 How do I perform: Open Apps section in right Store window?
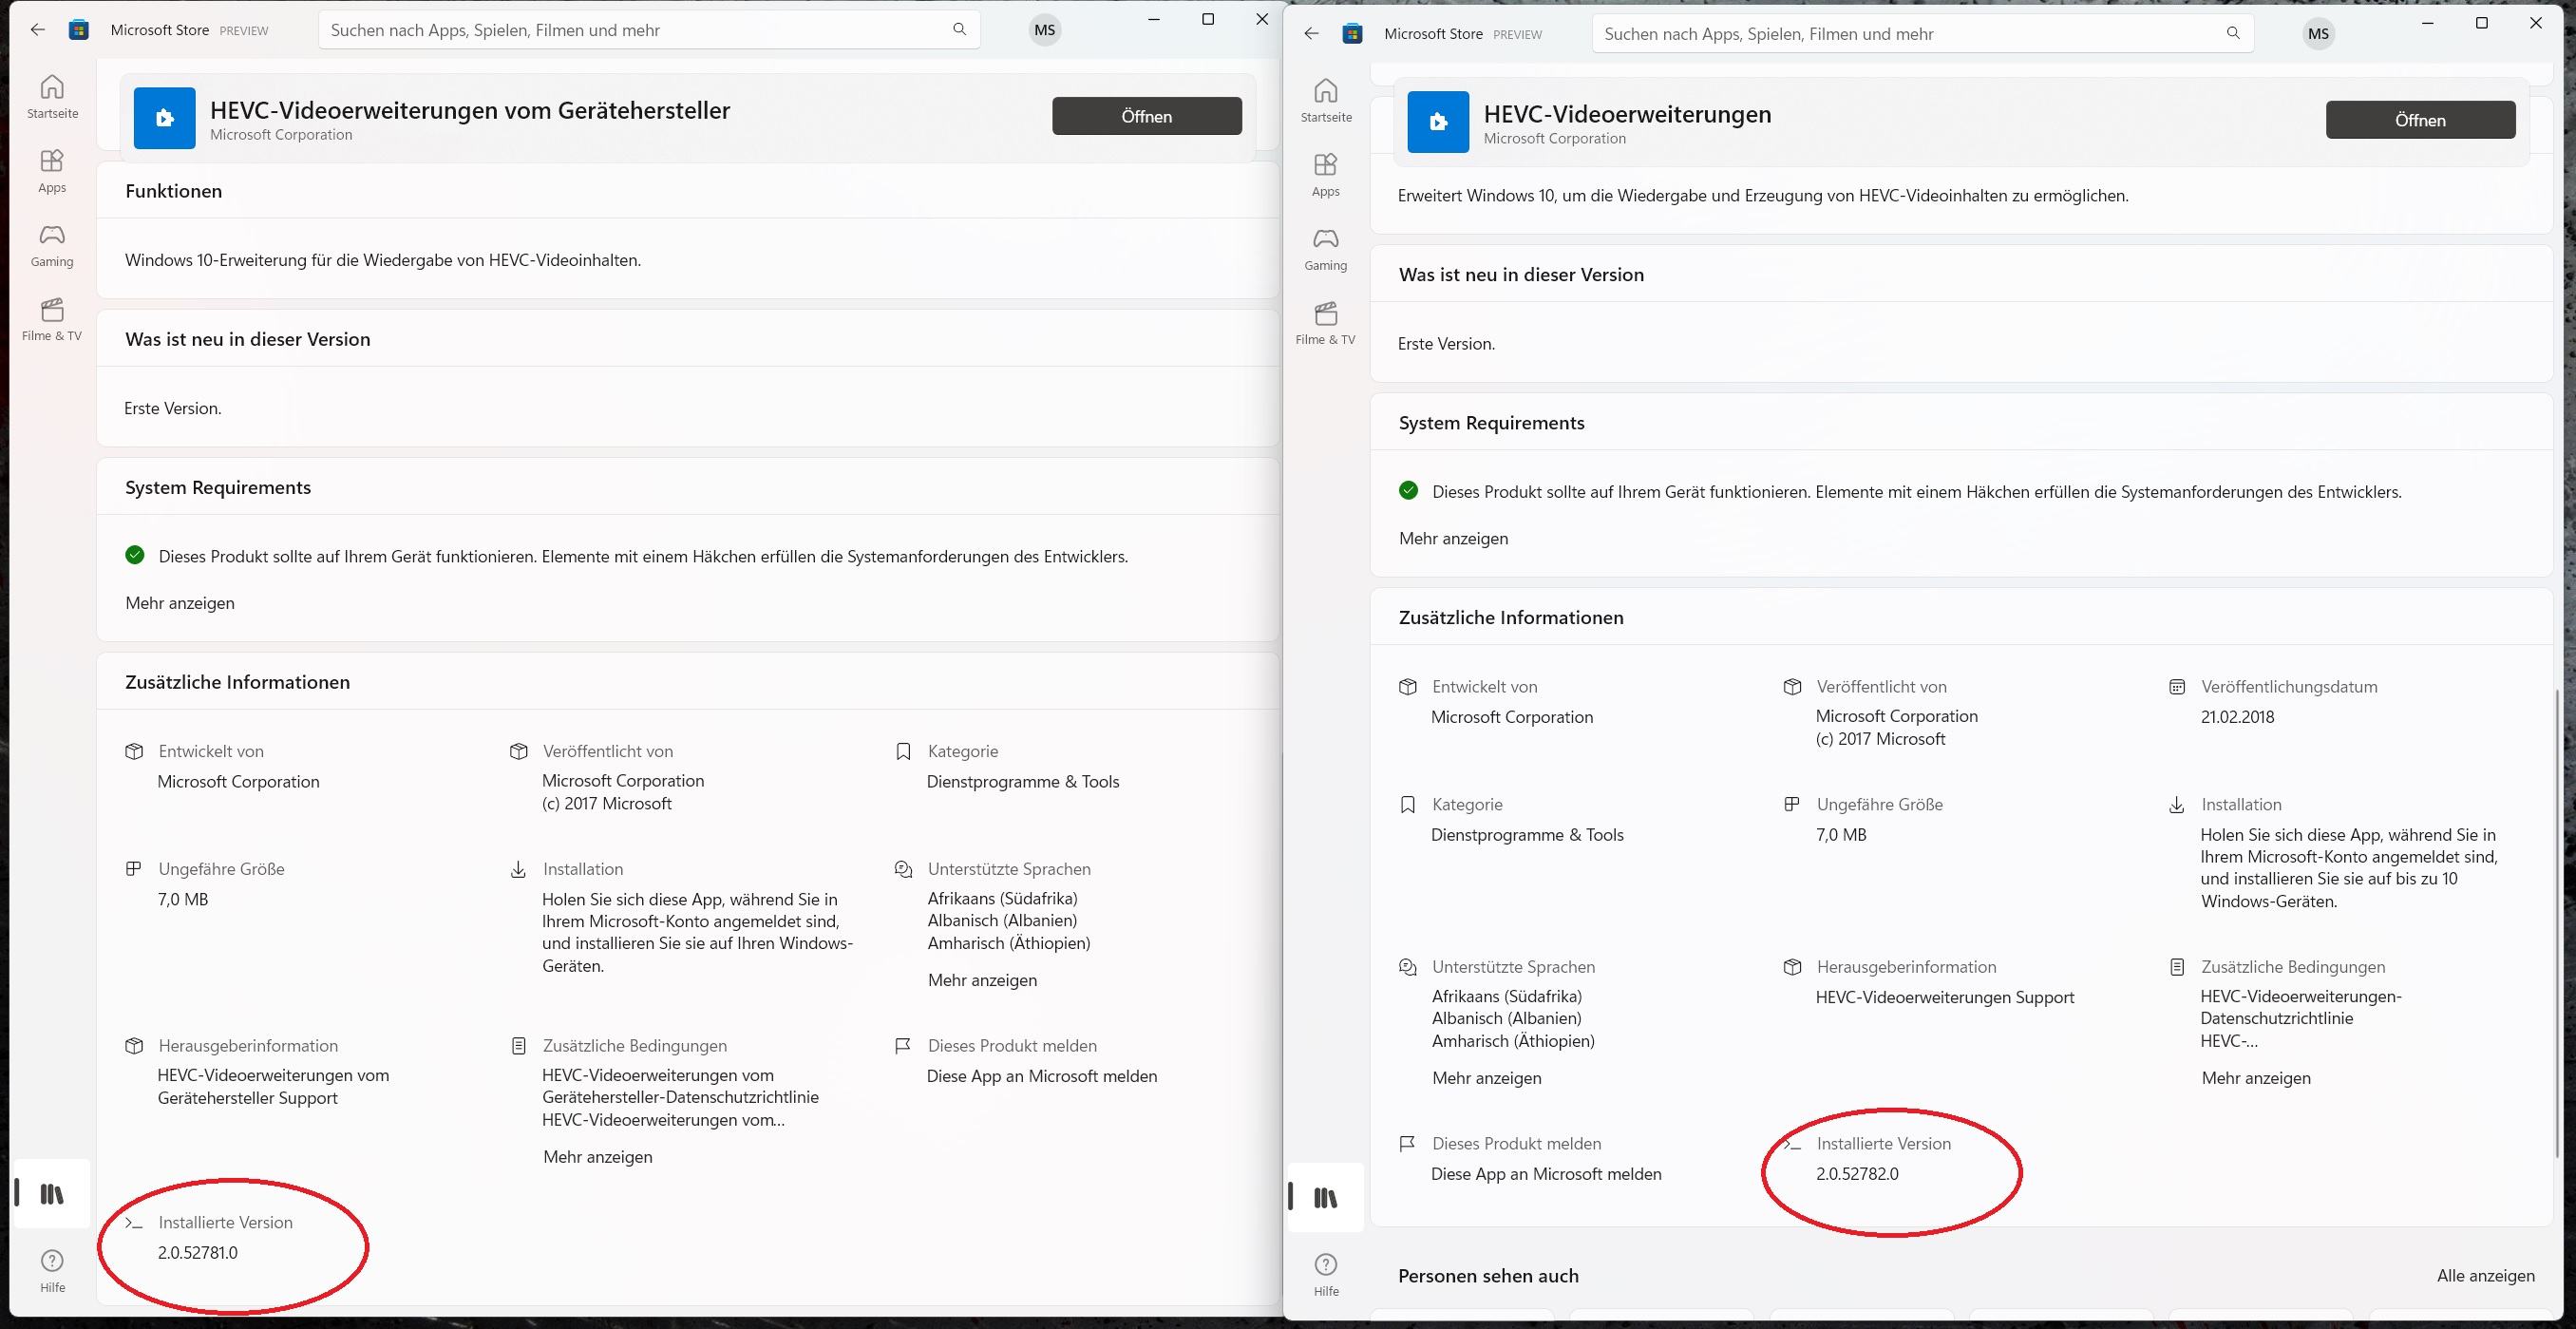click(1325, 174)
